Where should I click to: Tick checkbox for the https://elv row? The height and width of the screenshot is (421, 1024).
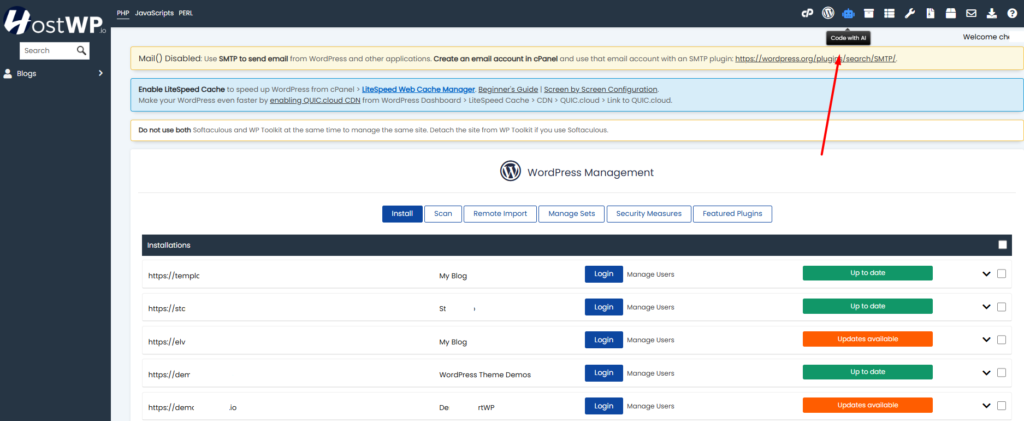[1001, 339]
